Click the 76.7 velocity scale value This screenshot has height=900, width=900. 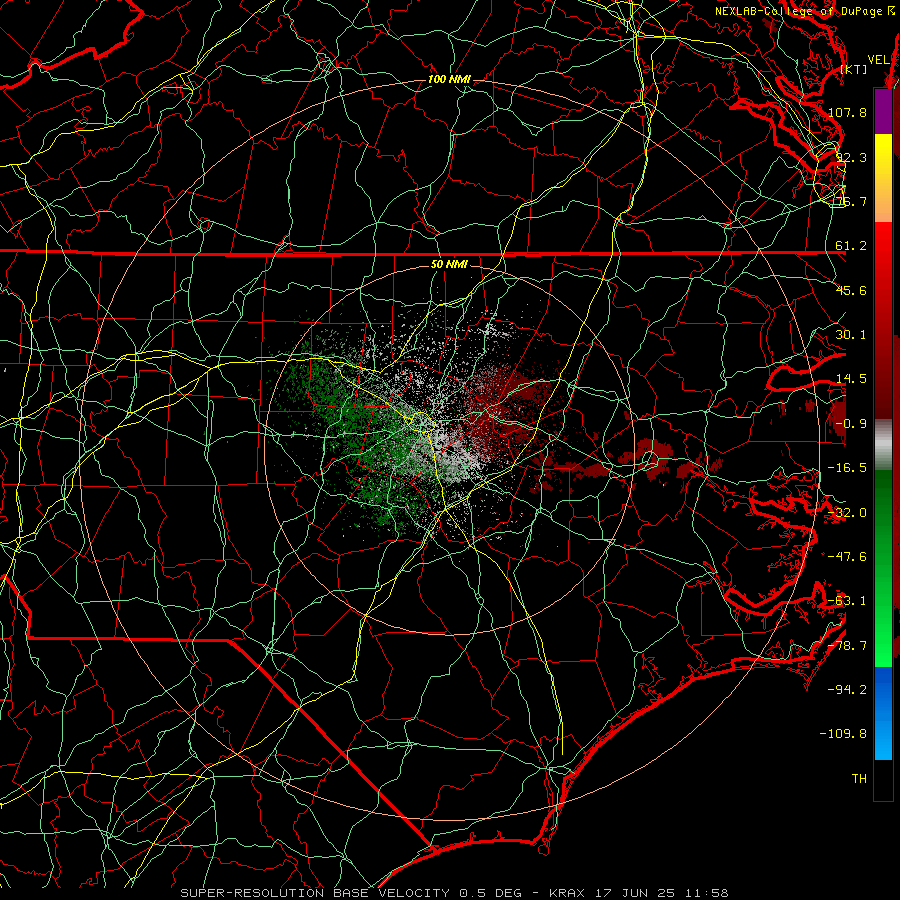851,201
